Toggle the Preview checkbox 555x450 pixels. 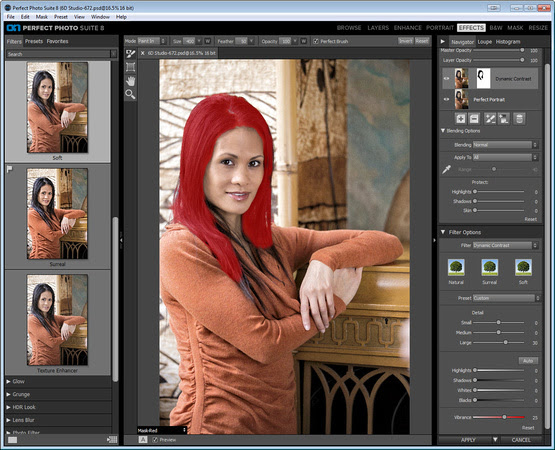tap(155, 440)
